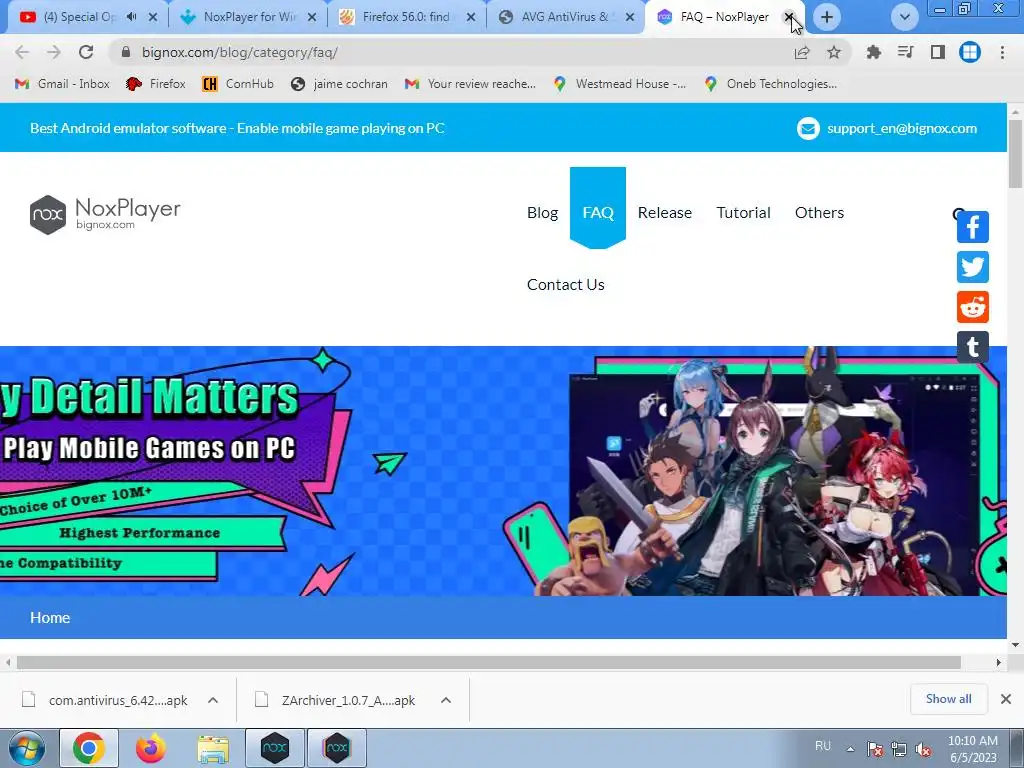Open the first Nox taskbar icon

click(275, 748)
